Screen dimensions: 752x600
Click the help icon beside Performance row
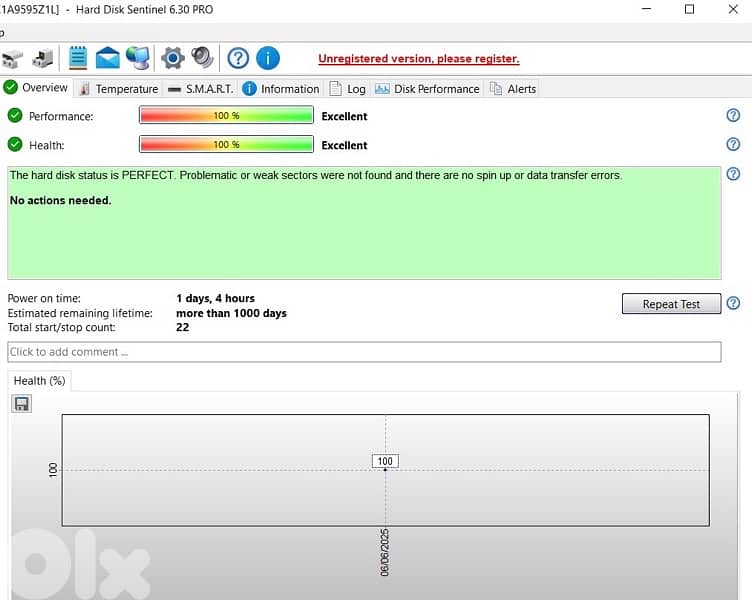pyautogui.click(x=733, y=115)
